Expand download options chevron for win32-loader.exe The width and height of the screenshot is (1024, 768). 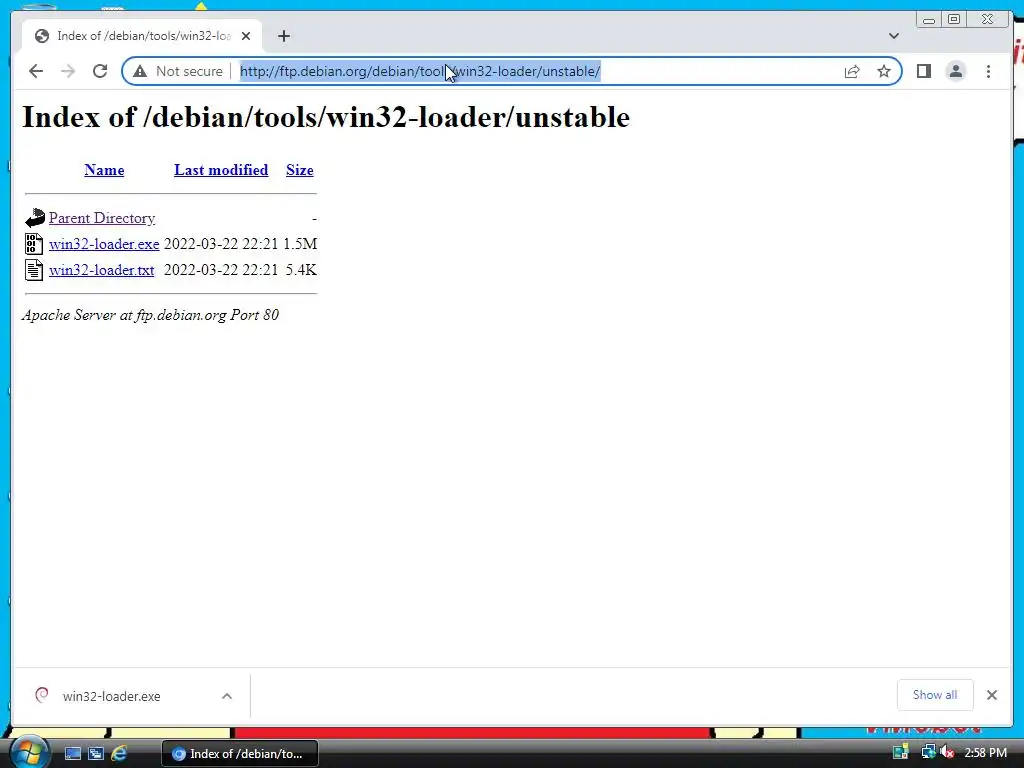point(227,696)
